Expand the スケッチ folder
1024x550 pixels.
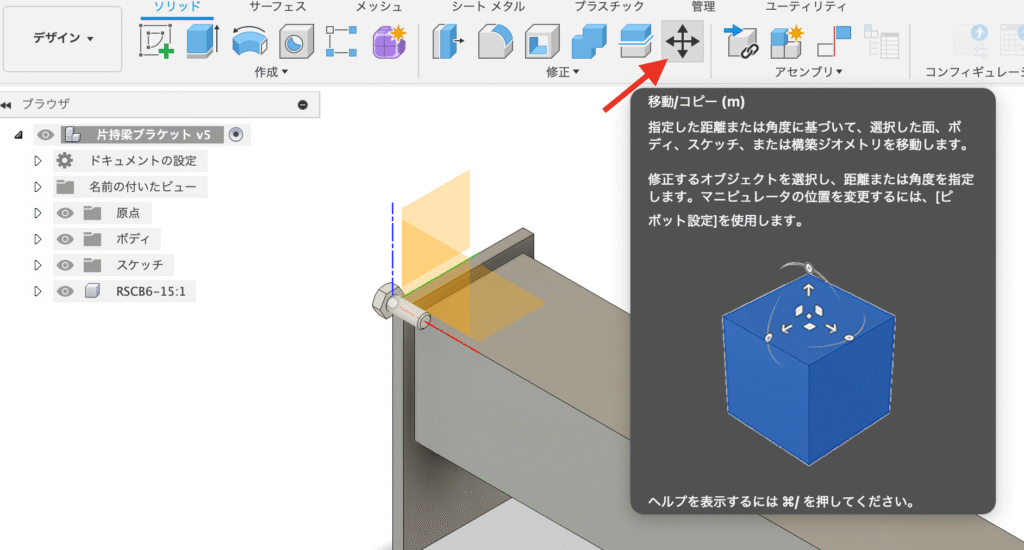coord(37,265)
